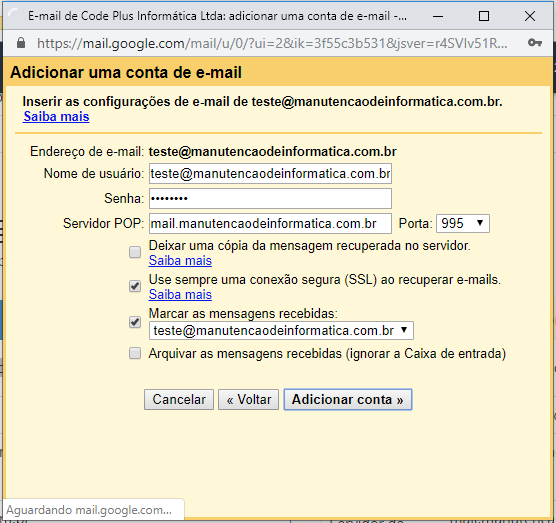
Task: Click the Cancelar button
Action: (179, 400)
